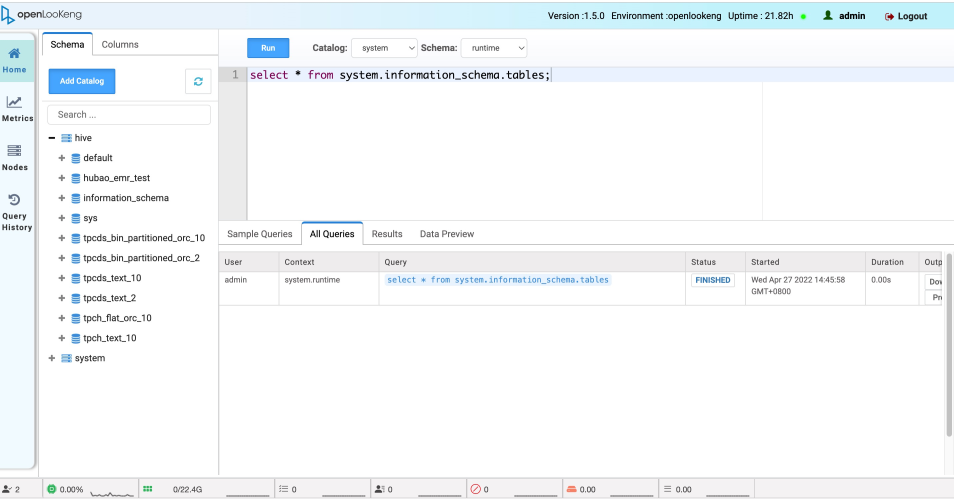The image size is (954, 499).
Task: Open the Catalog dropdown
Action: [384, 48]
